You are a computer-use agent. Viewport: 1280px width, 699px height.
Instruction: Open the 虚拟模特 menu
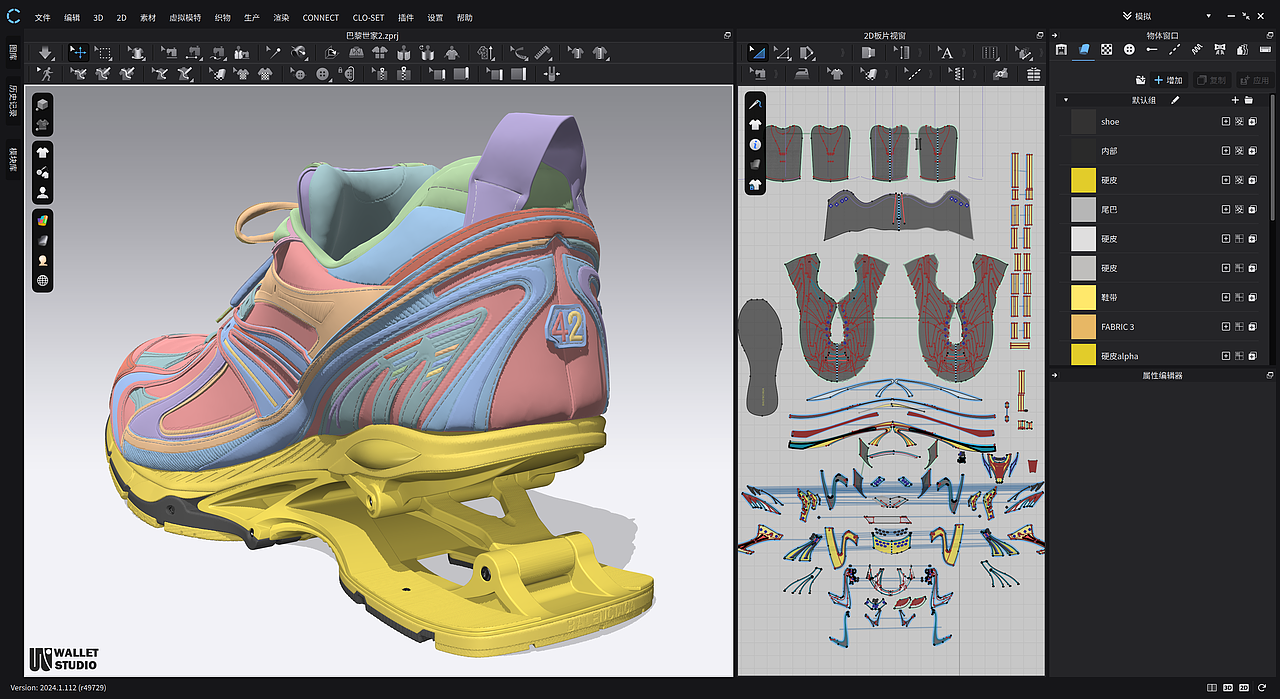[185, 18]
